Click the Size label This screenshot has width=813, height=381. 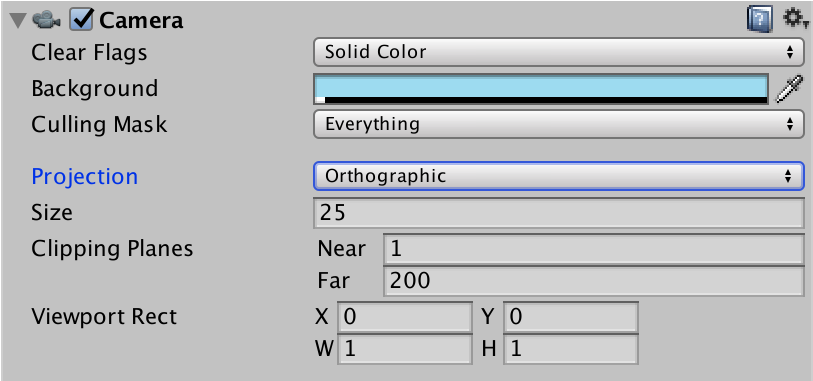pyautogui.click(x=52, y=213)
